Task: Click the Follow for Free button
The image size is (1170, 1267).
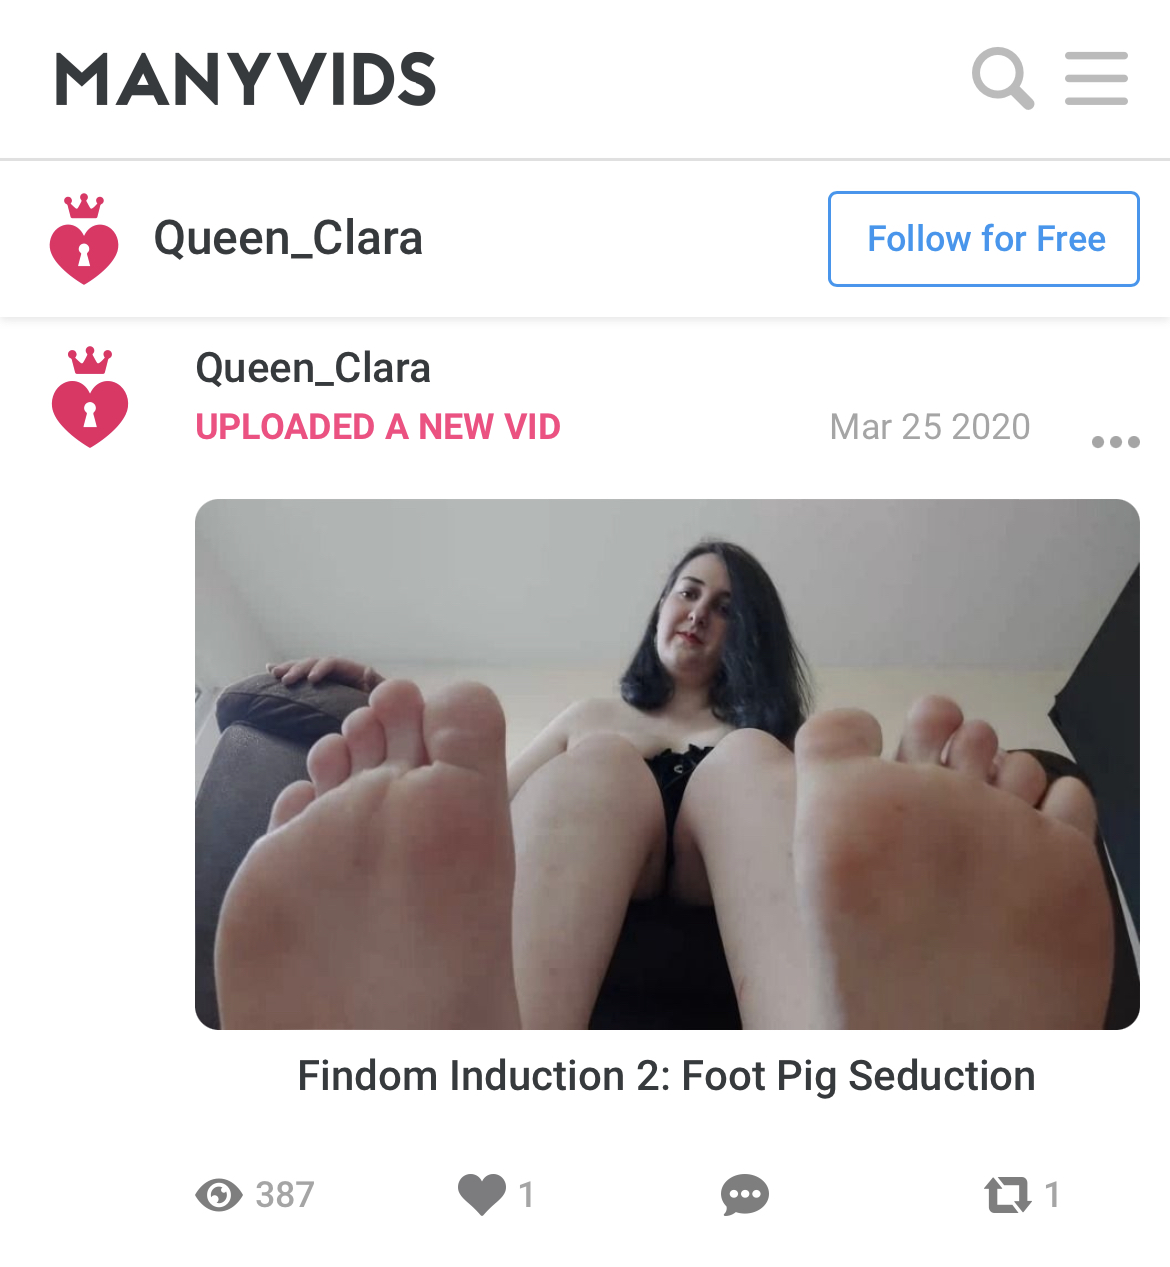Action: (984, 239)
